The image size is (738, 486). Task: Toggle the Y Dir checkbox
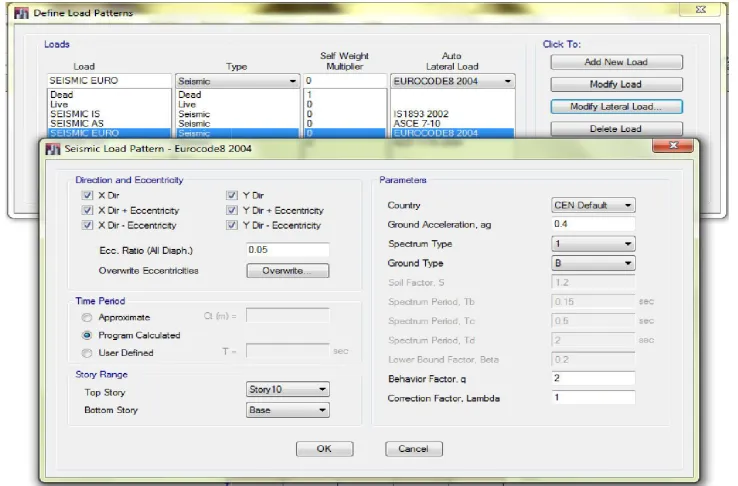232,195
